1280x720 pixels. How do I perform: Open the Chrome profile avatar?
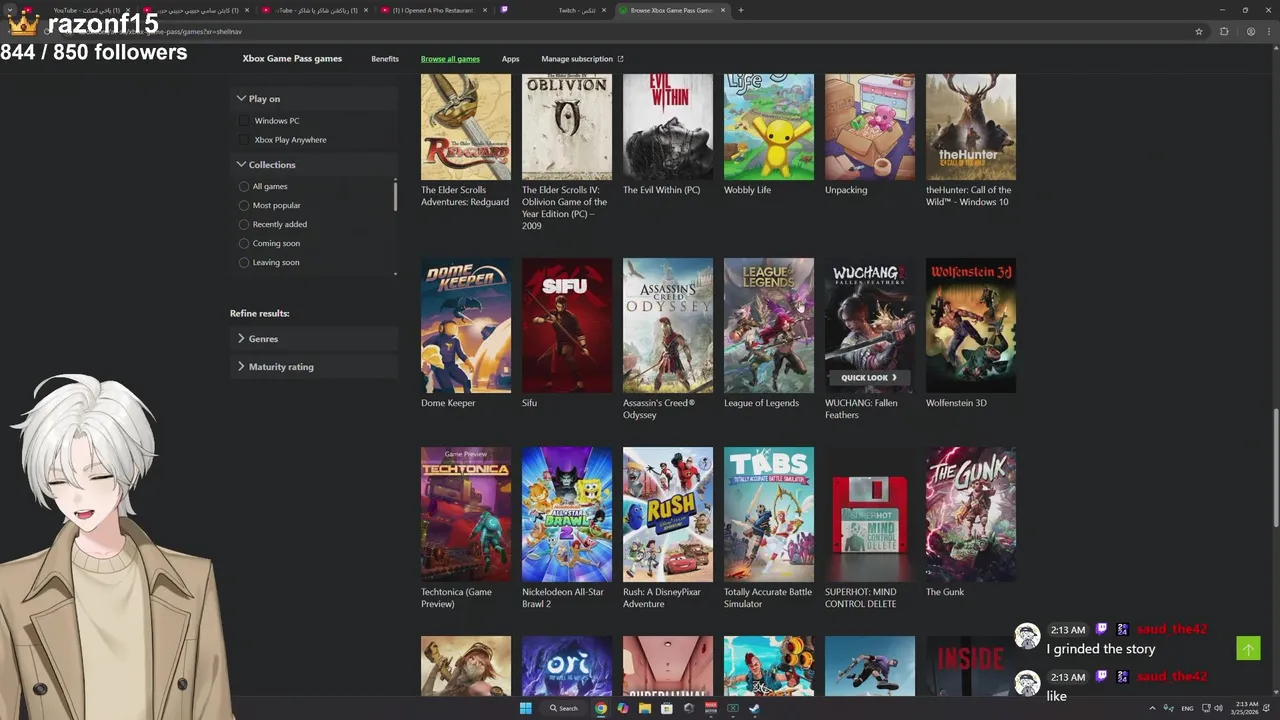pos(1250,31)
